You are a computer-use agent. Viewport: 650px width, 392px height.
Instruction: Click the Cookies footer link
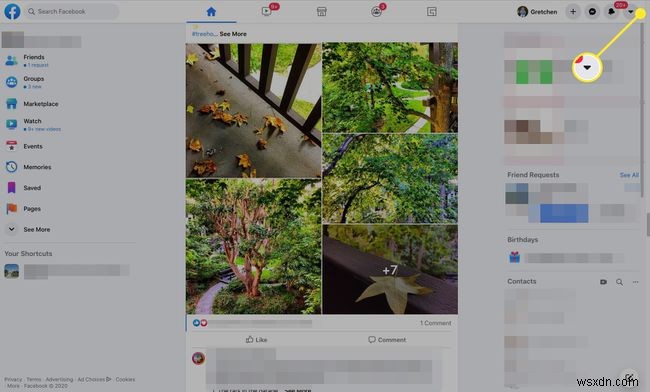pyautogui.click(x=125, y=379)
